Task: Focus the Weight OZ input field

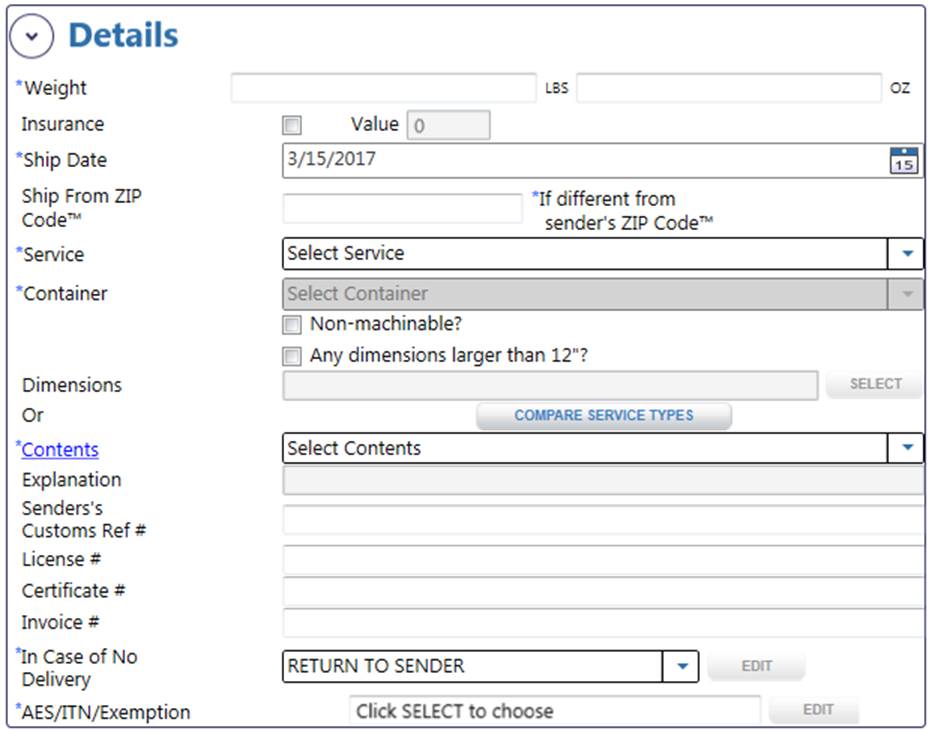Action: 729,88
